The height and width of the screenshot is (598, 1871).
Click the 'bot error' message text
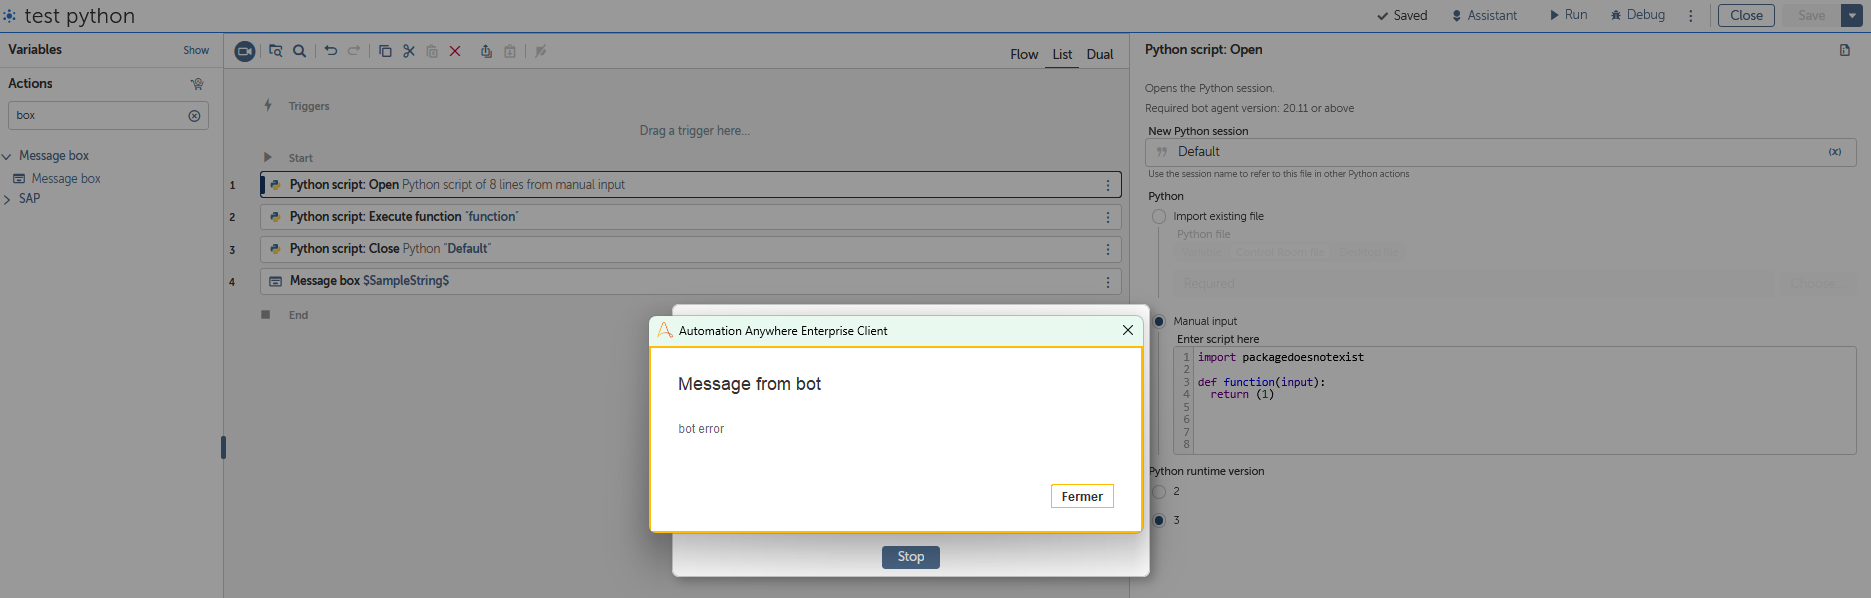tap(701, 429)
